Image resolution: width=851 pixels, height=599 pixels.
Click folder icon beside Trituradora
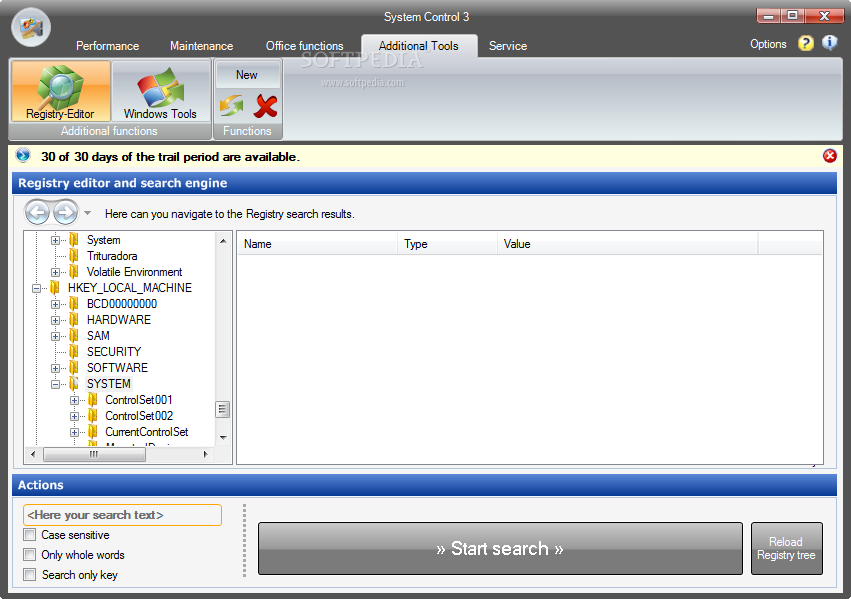click(74, 256)
